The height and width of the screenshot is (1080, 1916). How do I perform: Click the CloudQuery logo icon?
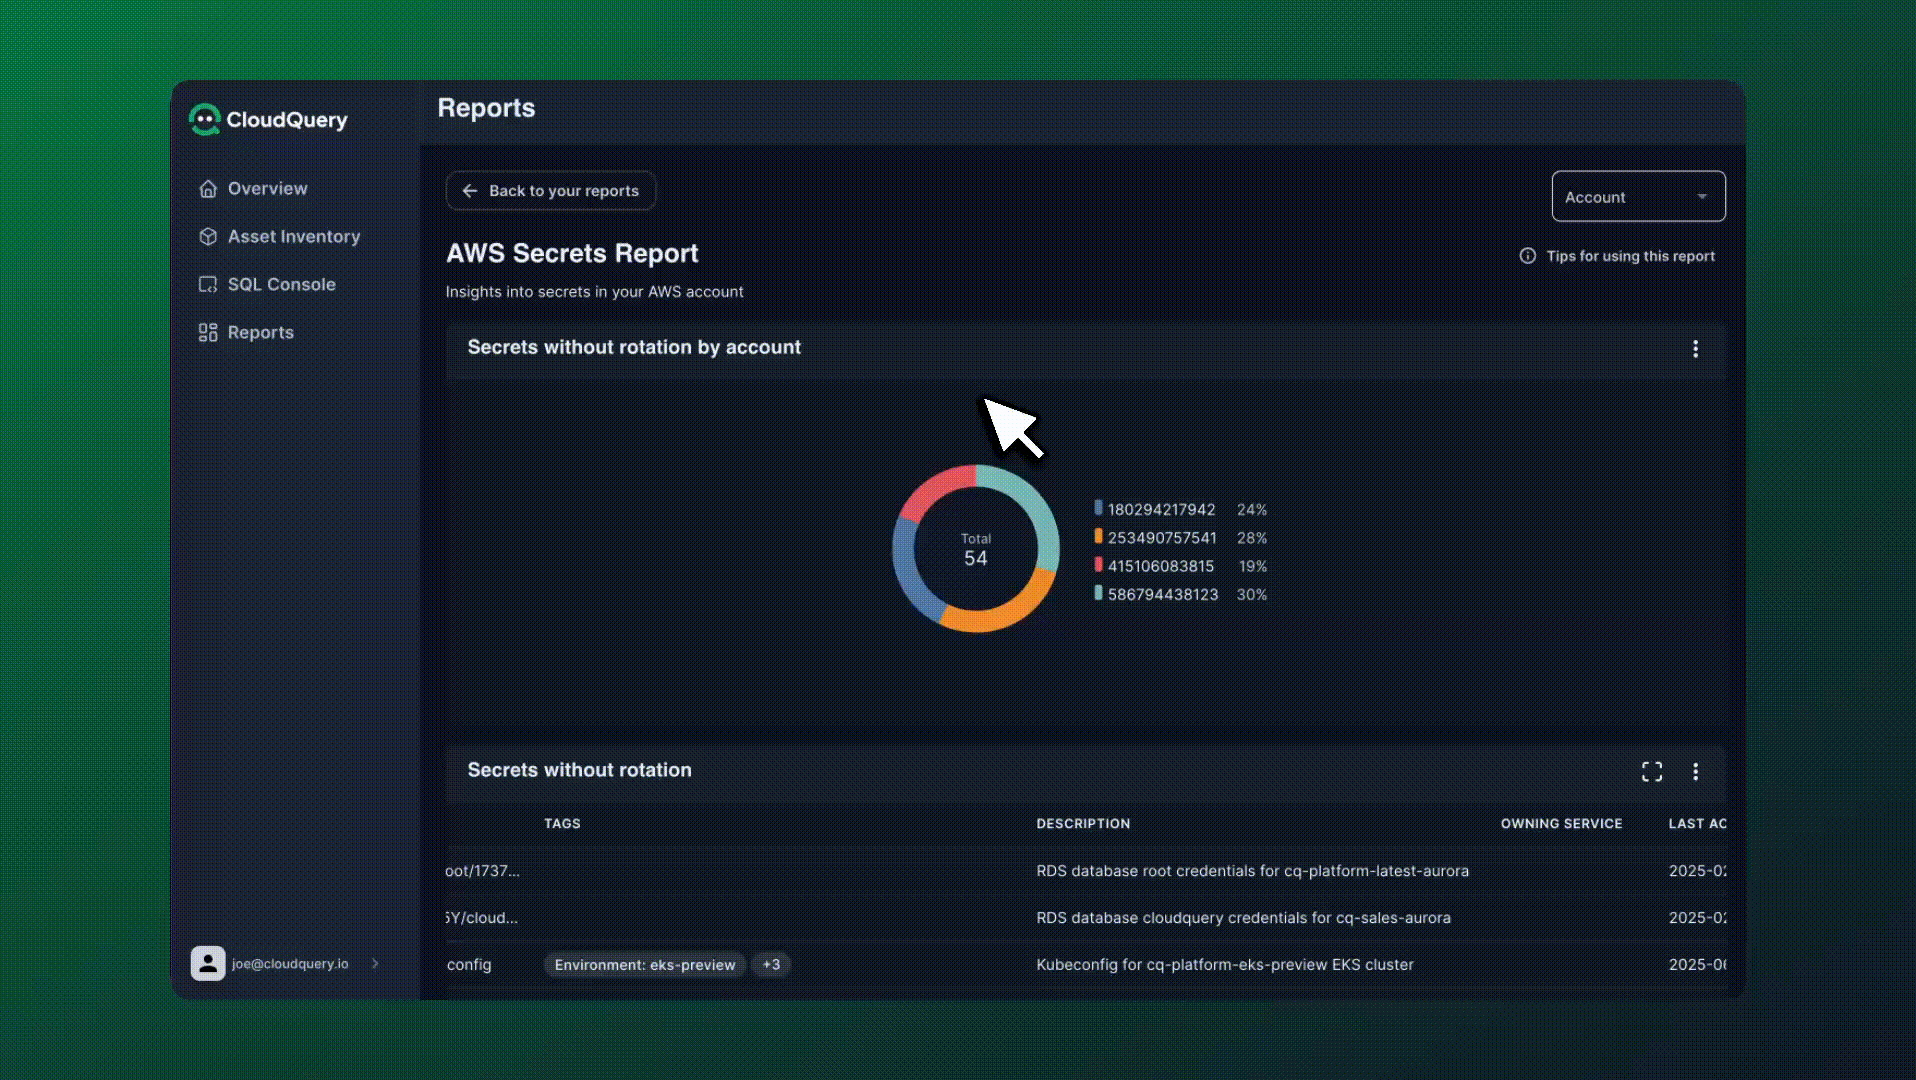(x=205, y=120)
